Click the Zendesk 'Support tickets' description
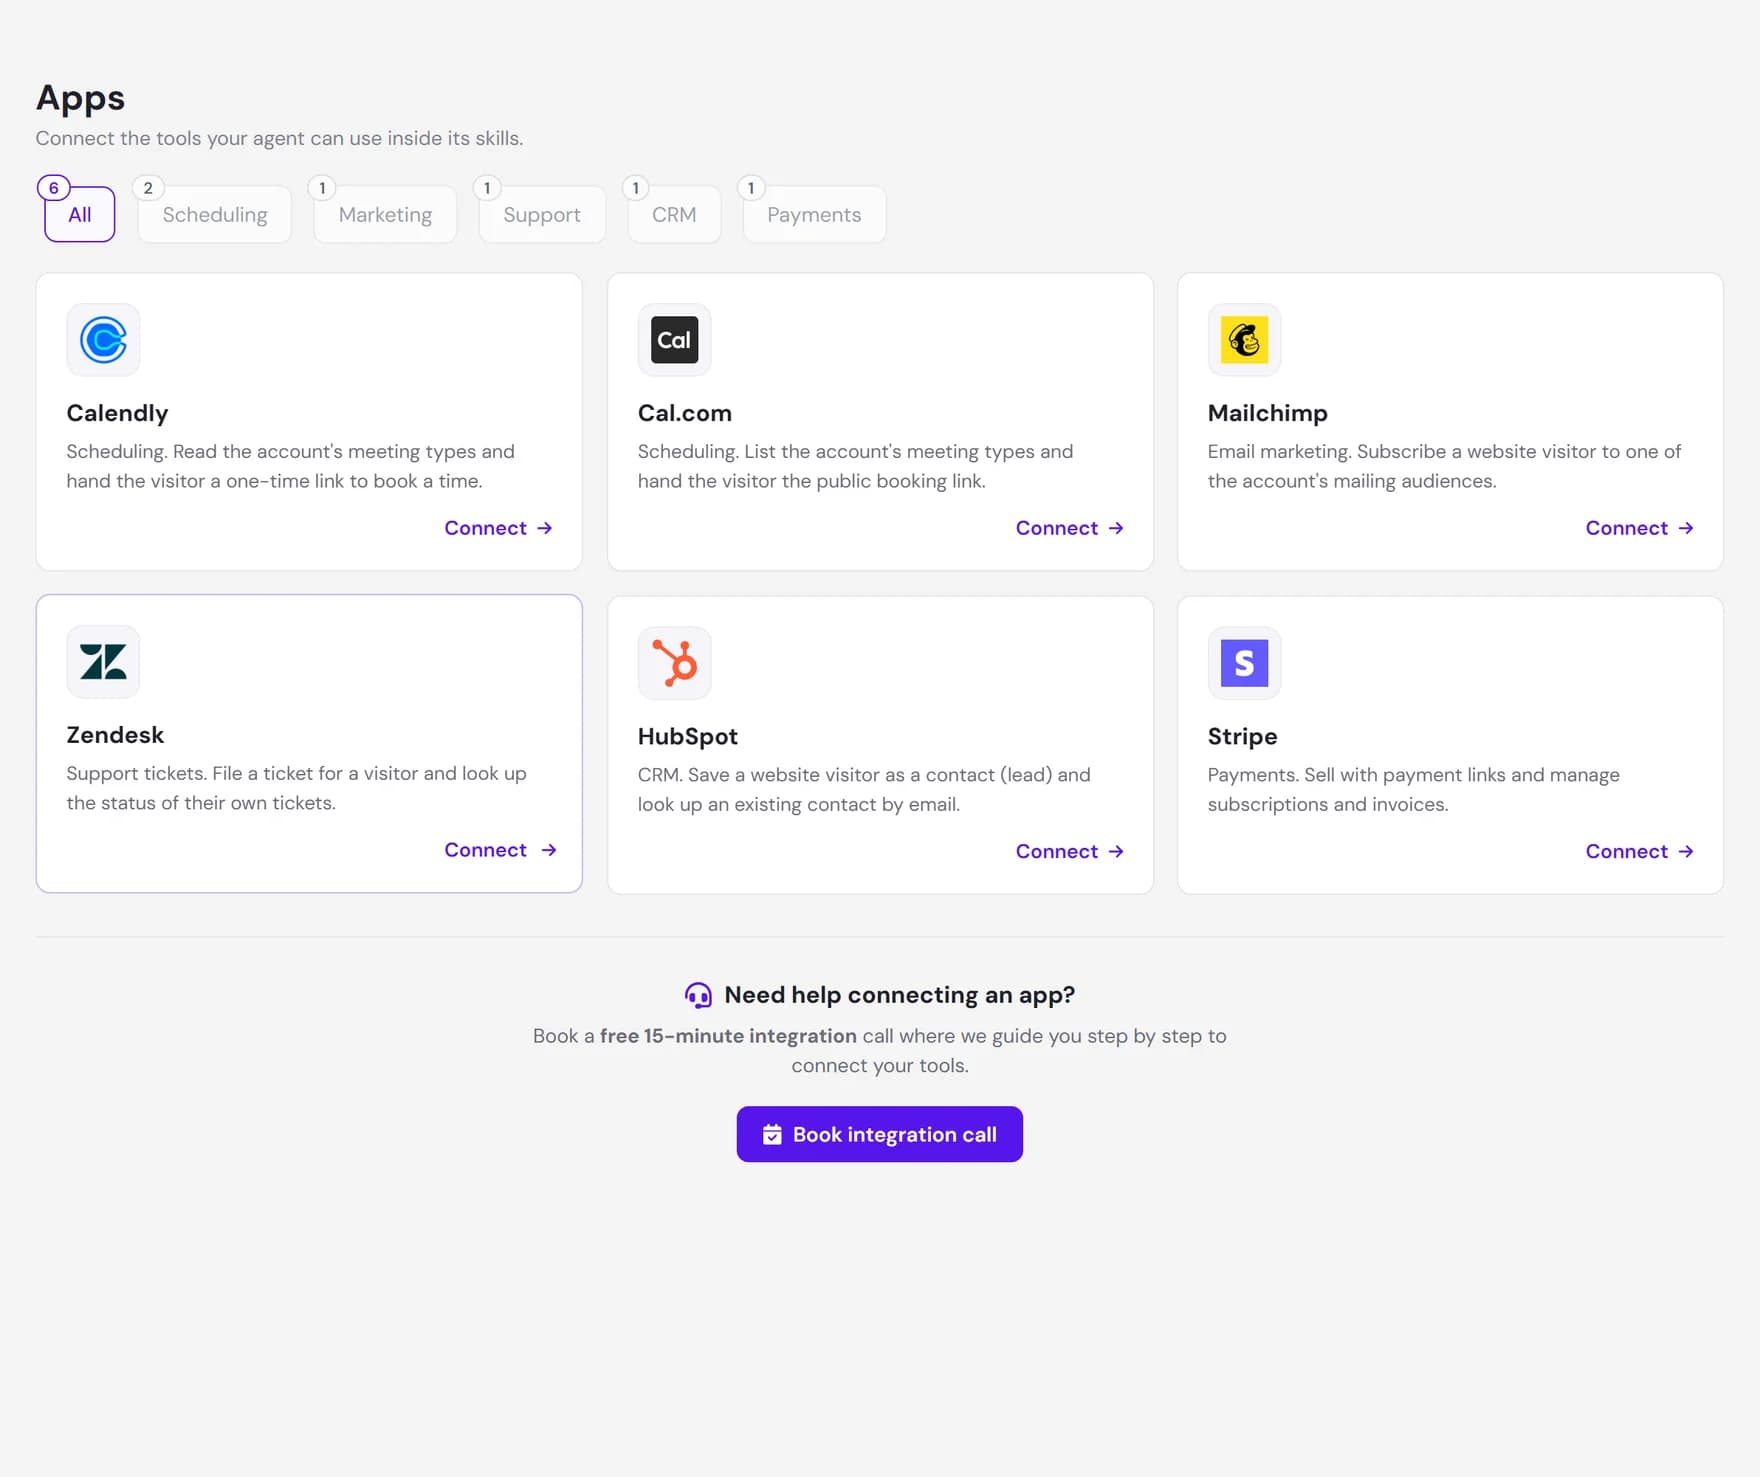This screenshot has width=1760, height=1477. [x=296, y=788]
